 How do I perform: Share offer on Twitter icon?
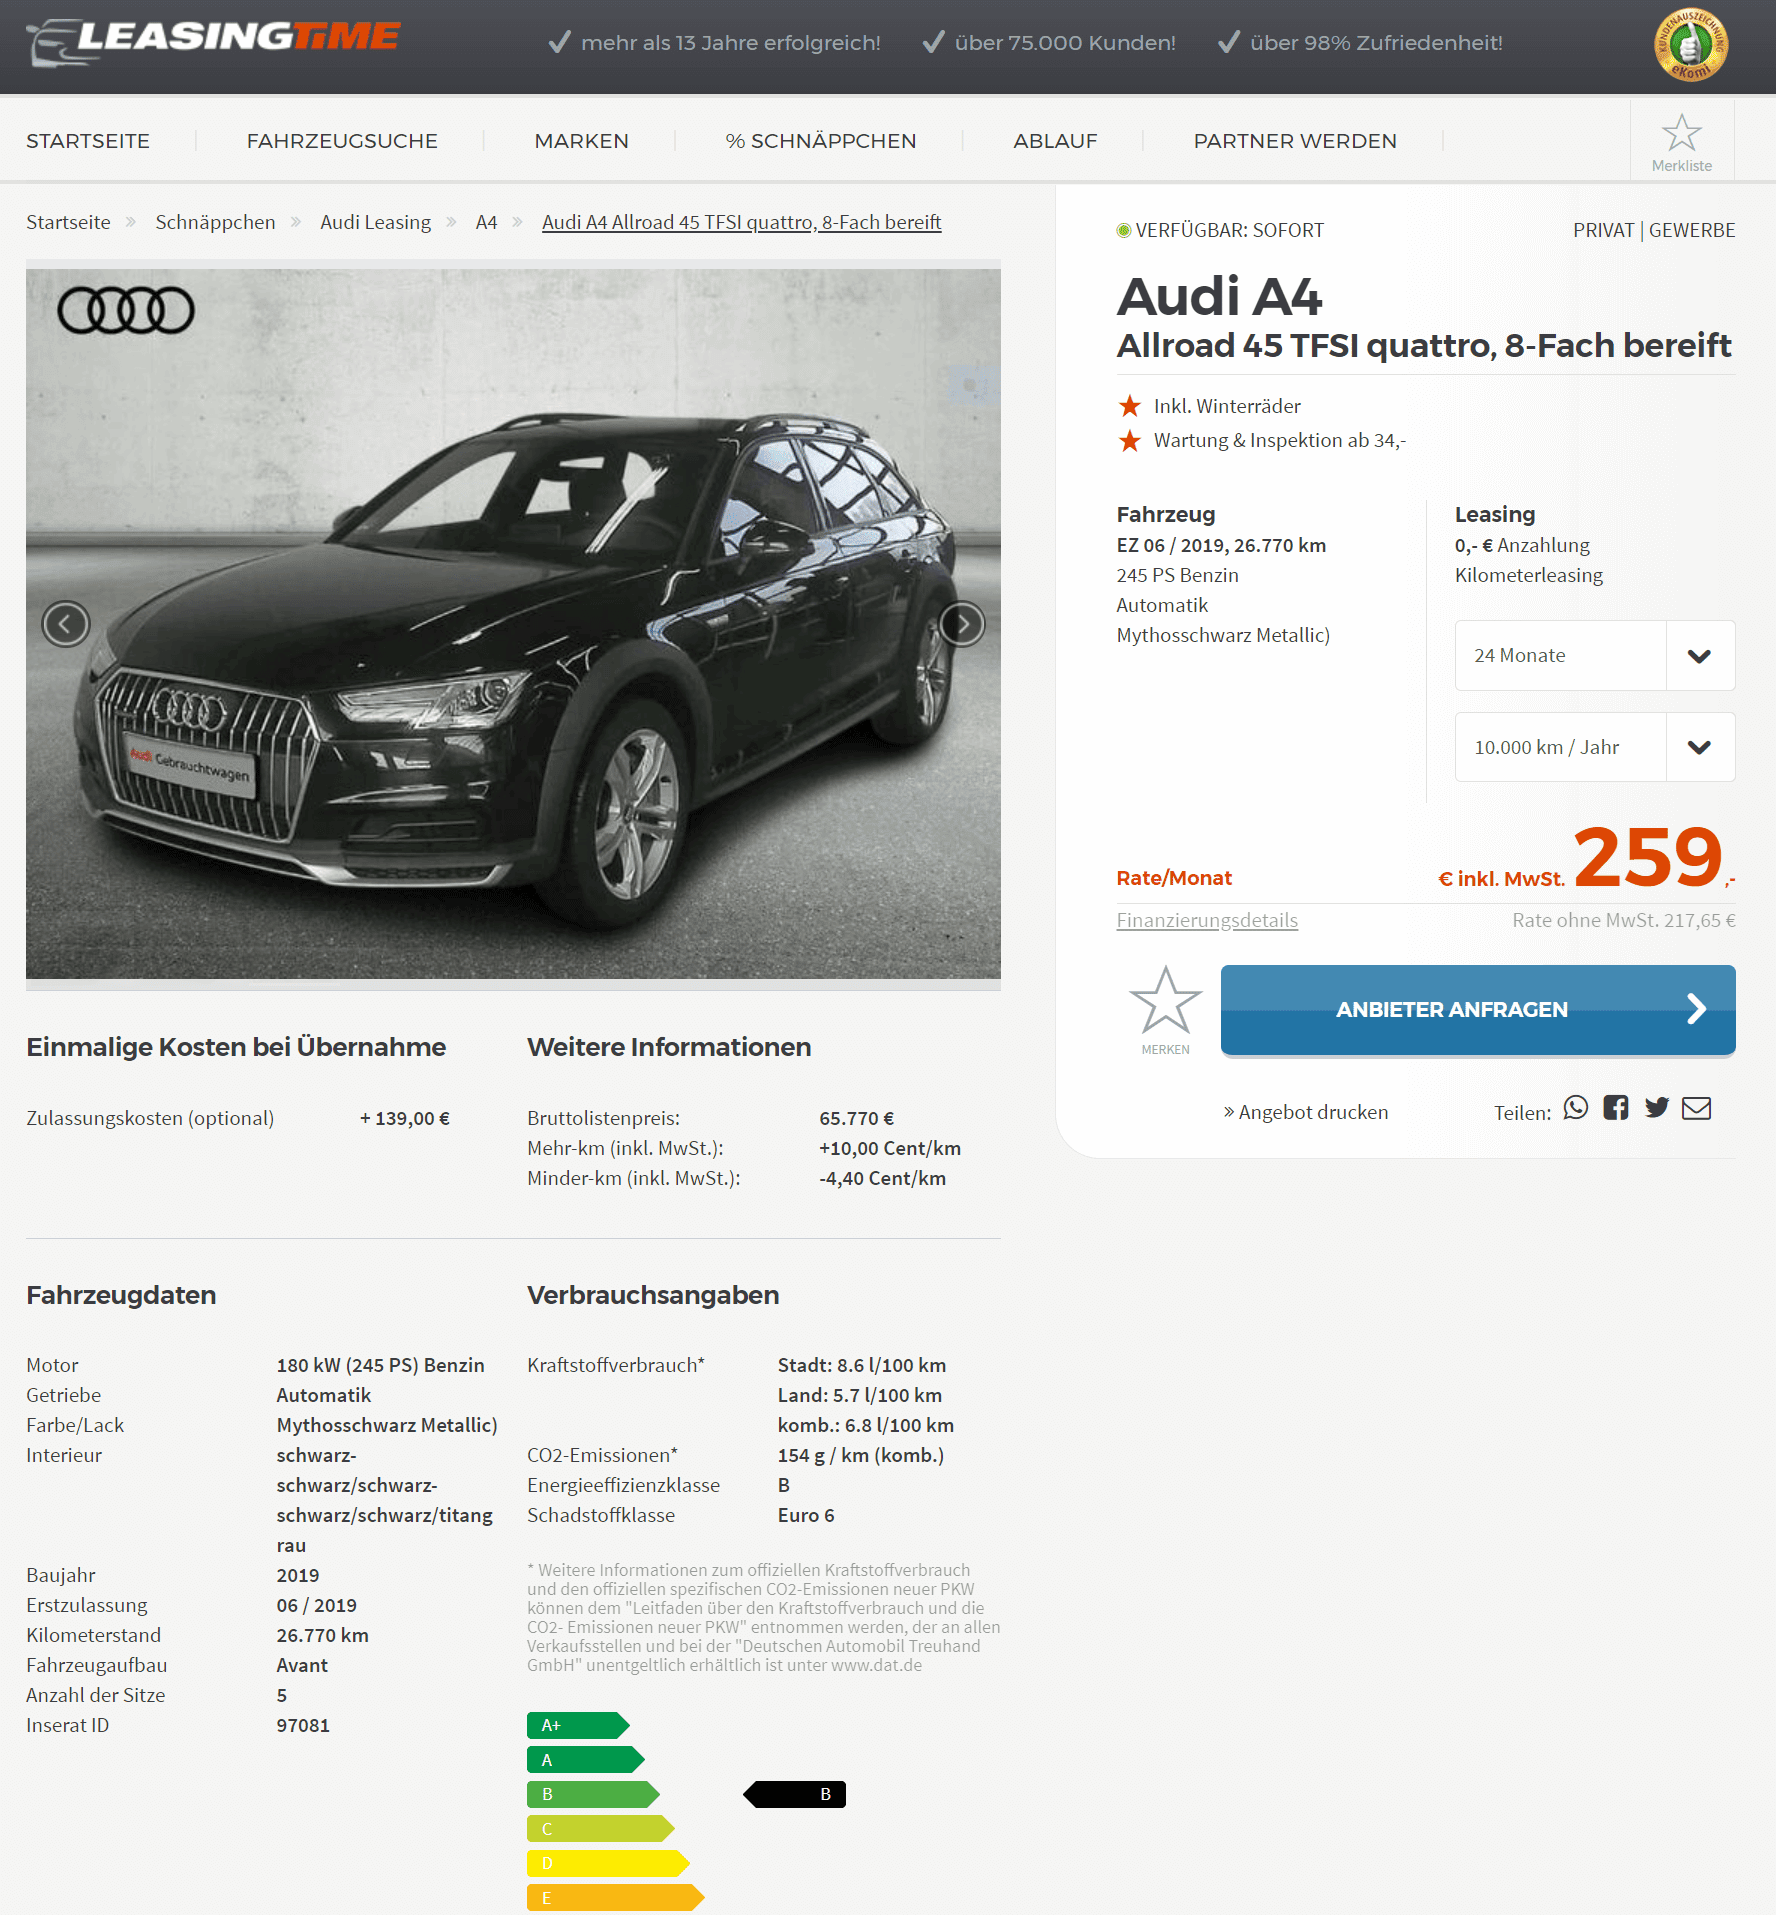point(1657,1108)
